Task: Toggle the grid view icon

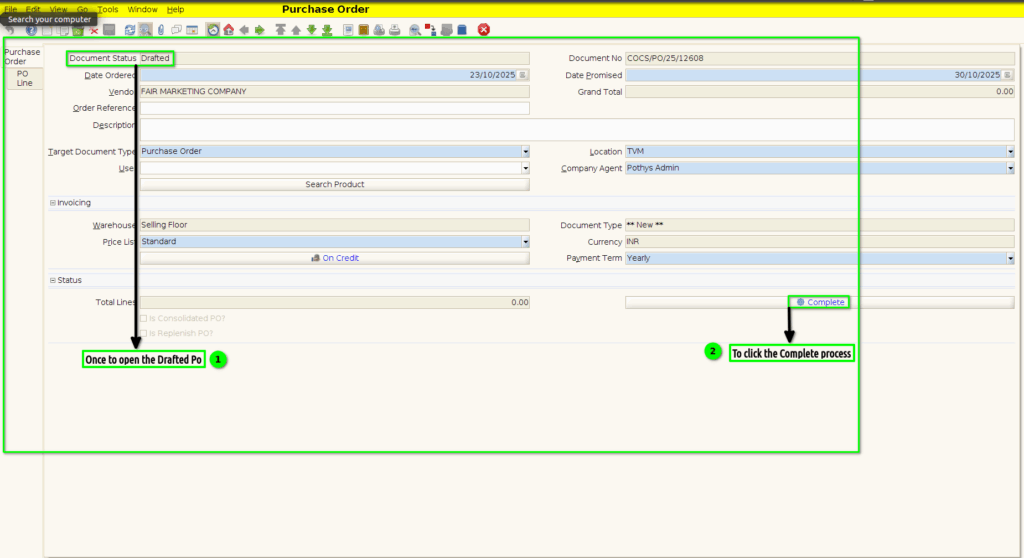Action: [x=192, y=30]
